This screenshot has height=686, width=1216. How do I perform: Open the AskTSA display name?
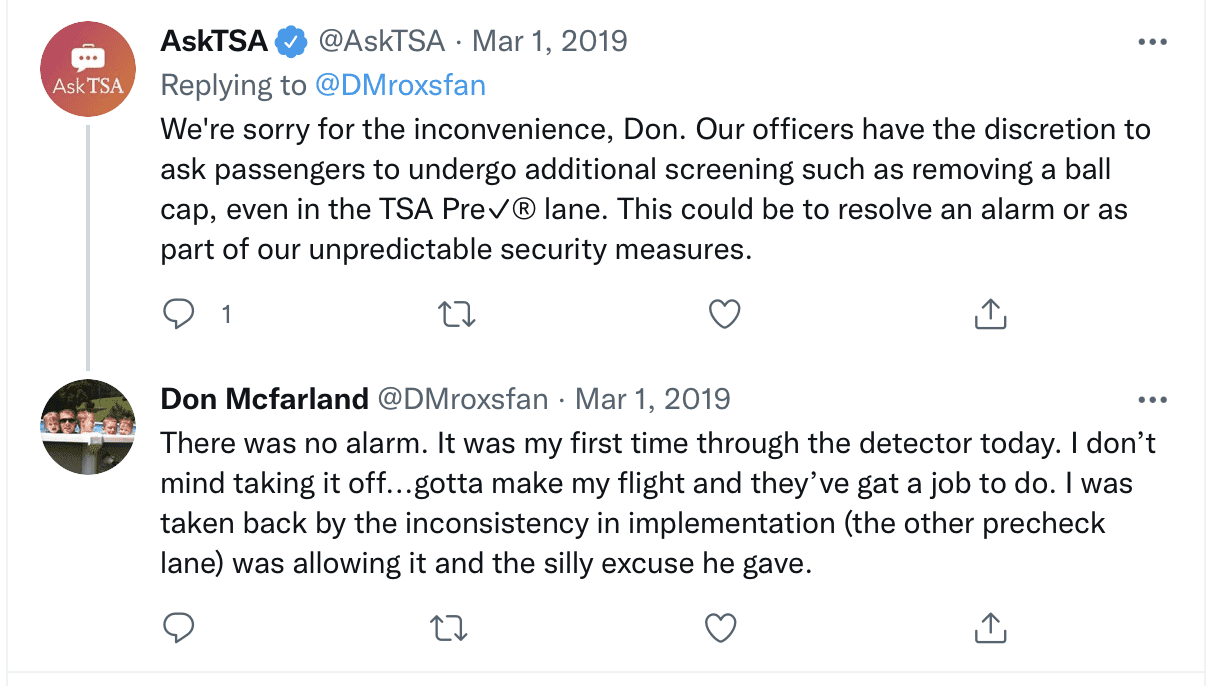pyautogui.click(x=214, y=41)
